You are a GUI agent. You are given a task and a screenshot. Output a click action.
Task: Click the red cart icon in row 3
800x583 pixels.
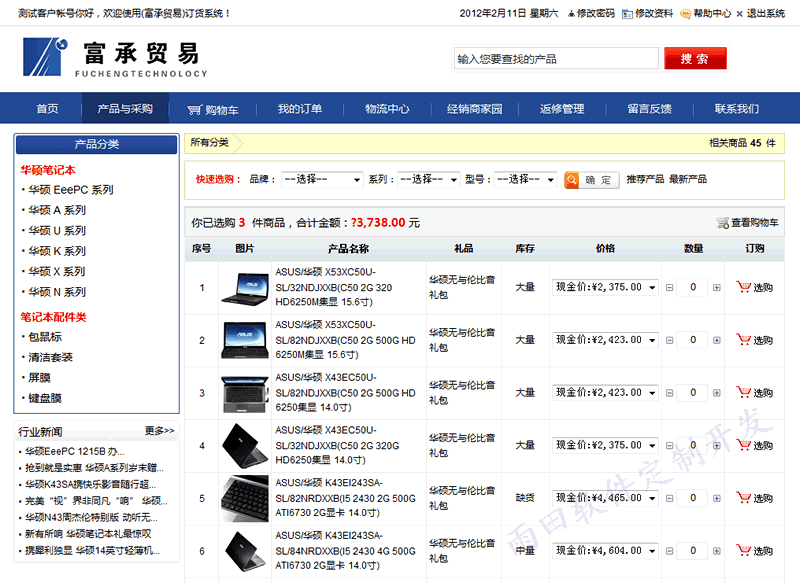pos(743,392)
